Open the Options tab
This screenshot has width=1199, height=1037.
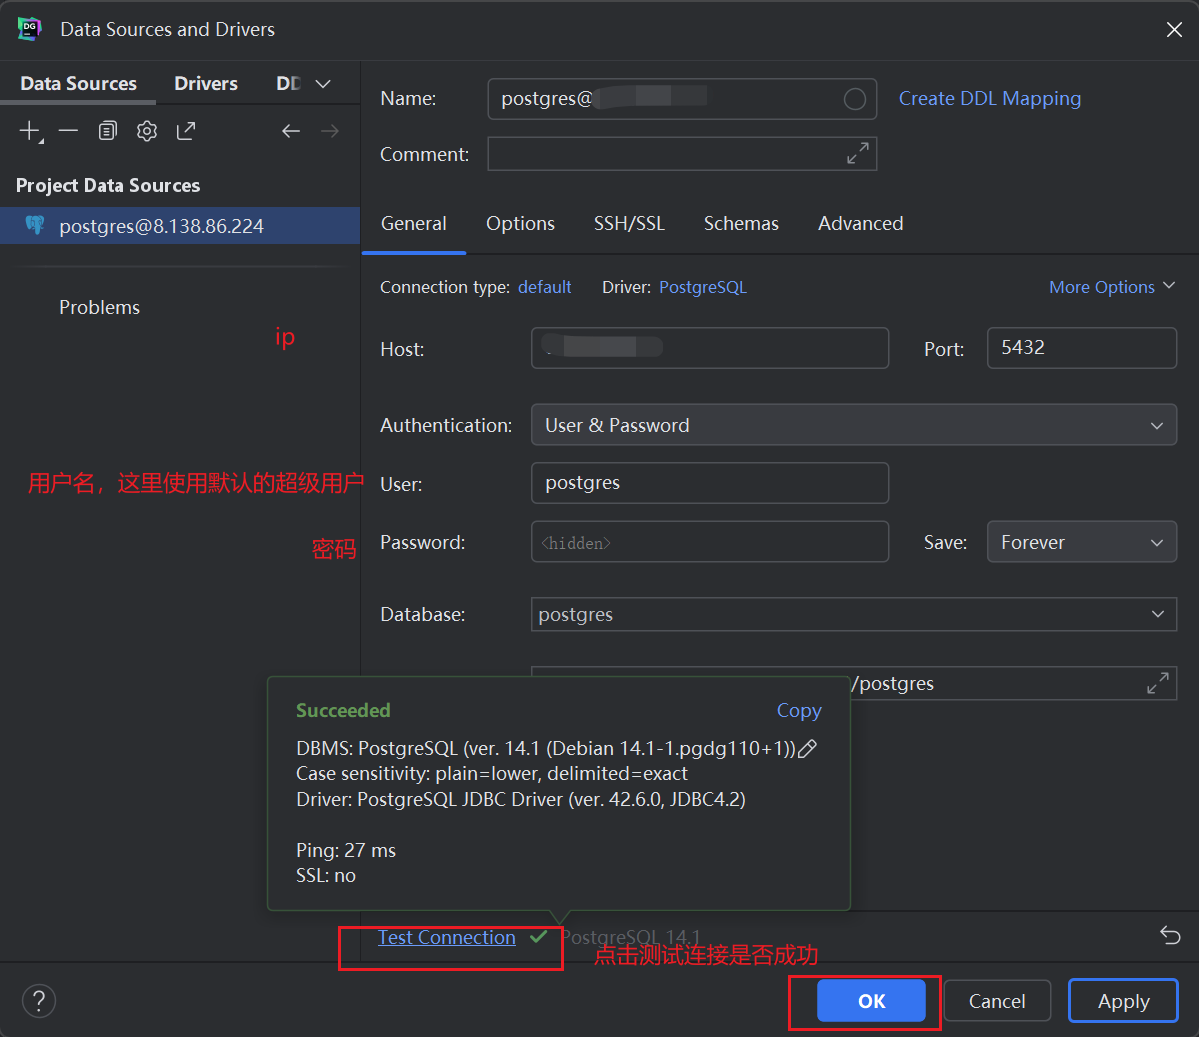[520, 223]
